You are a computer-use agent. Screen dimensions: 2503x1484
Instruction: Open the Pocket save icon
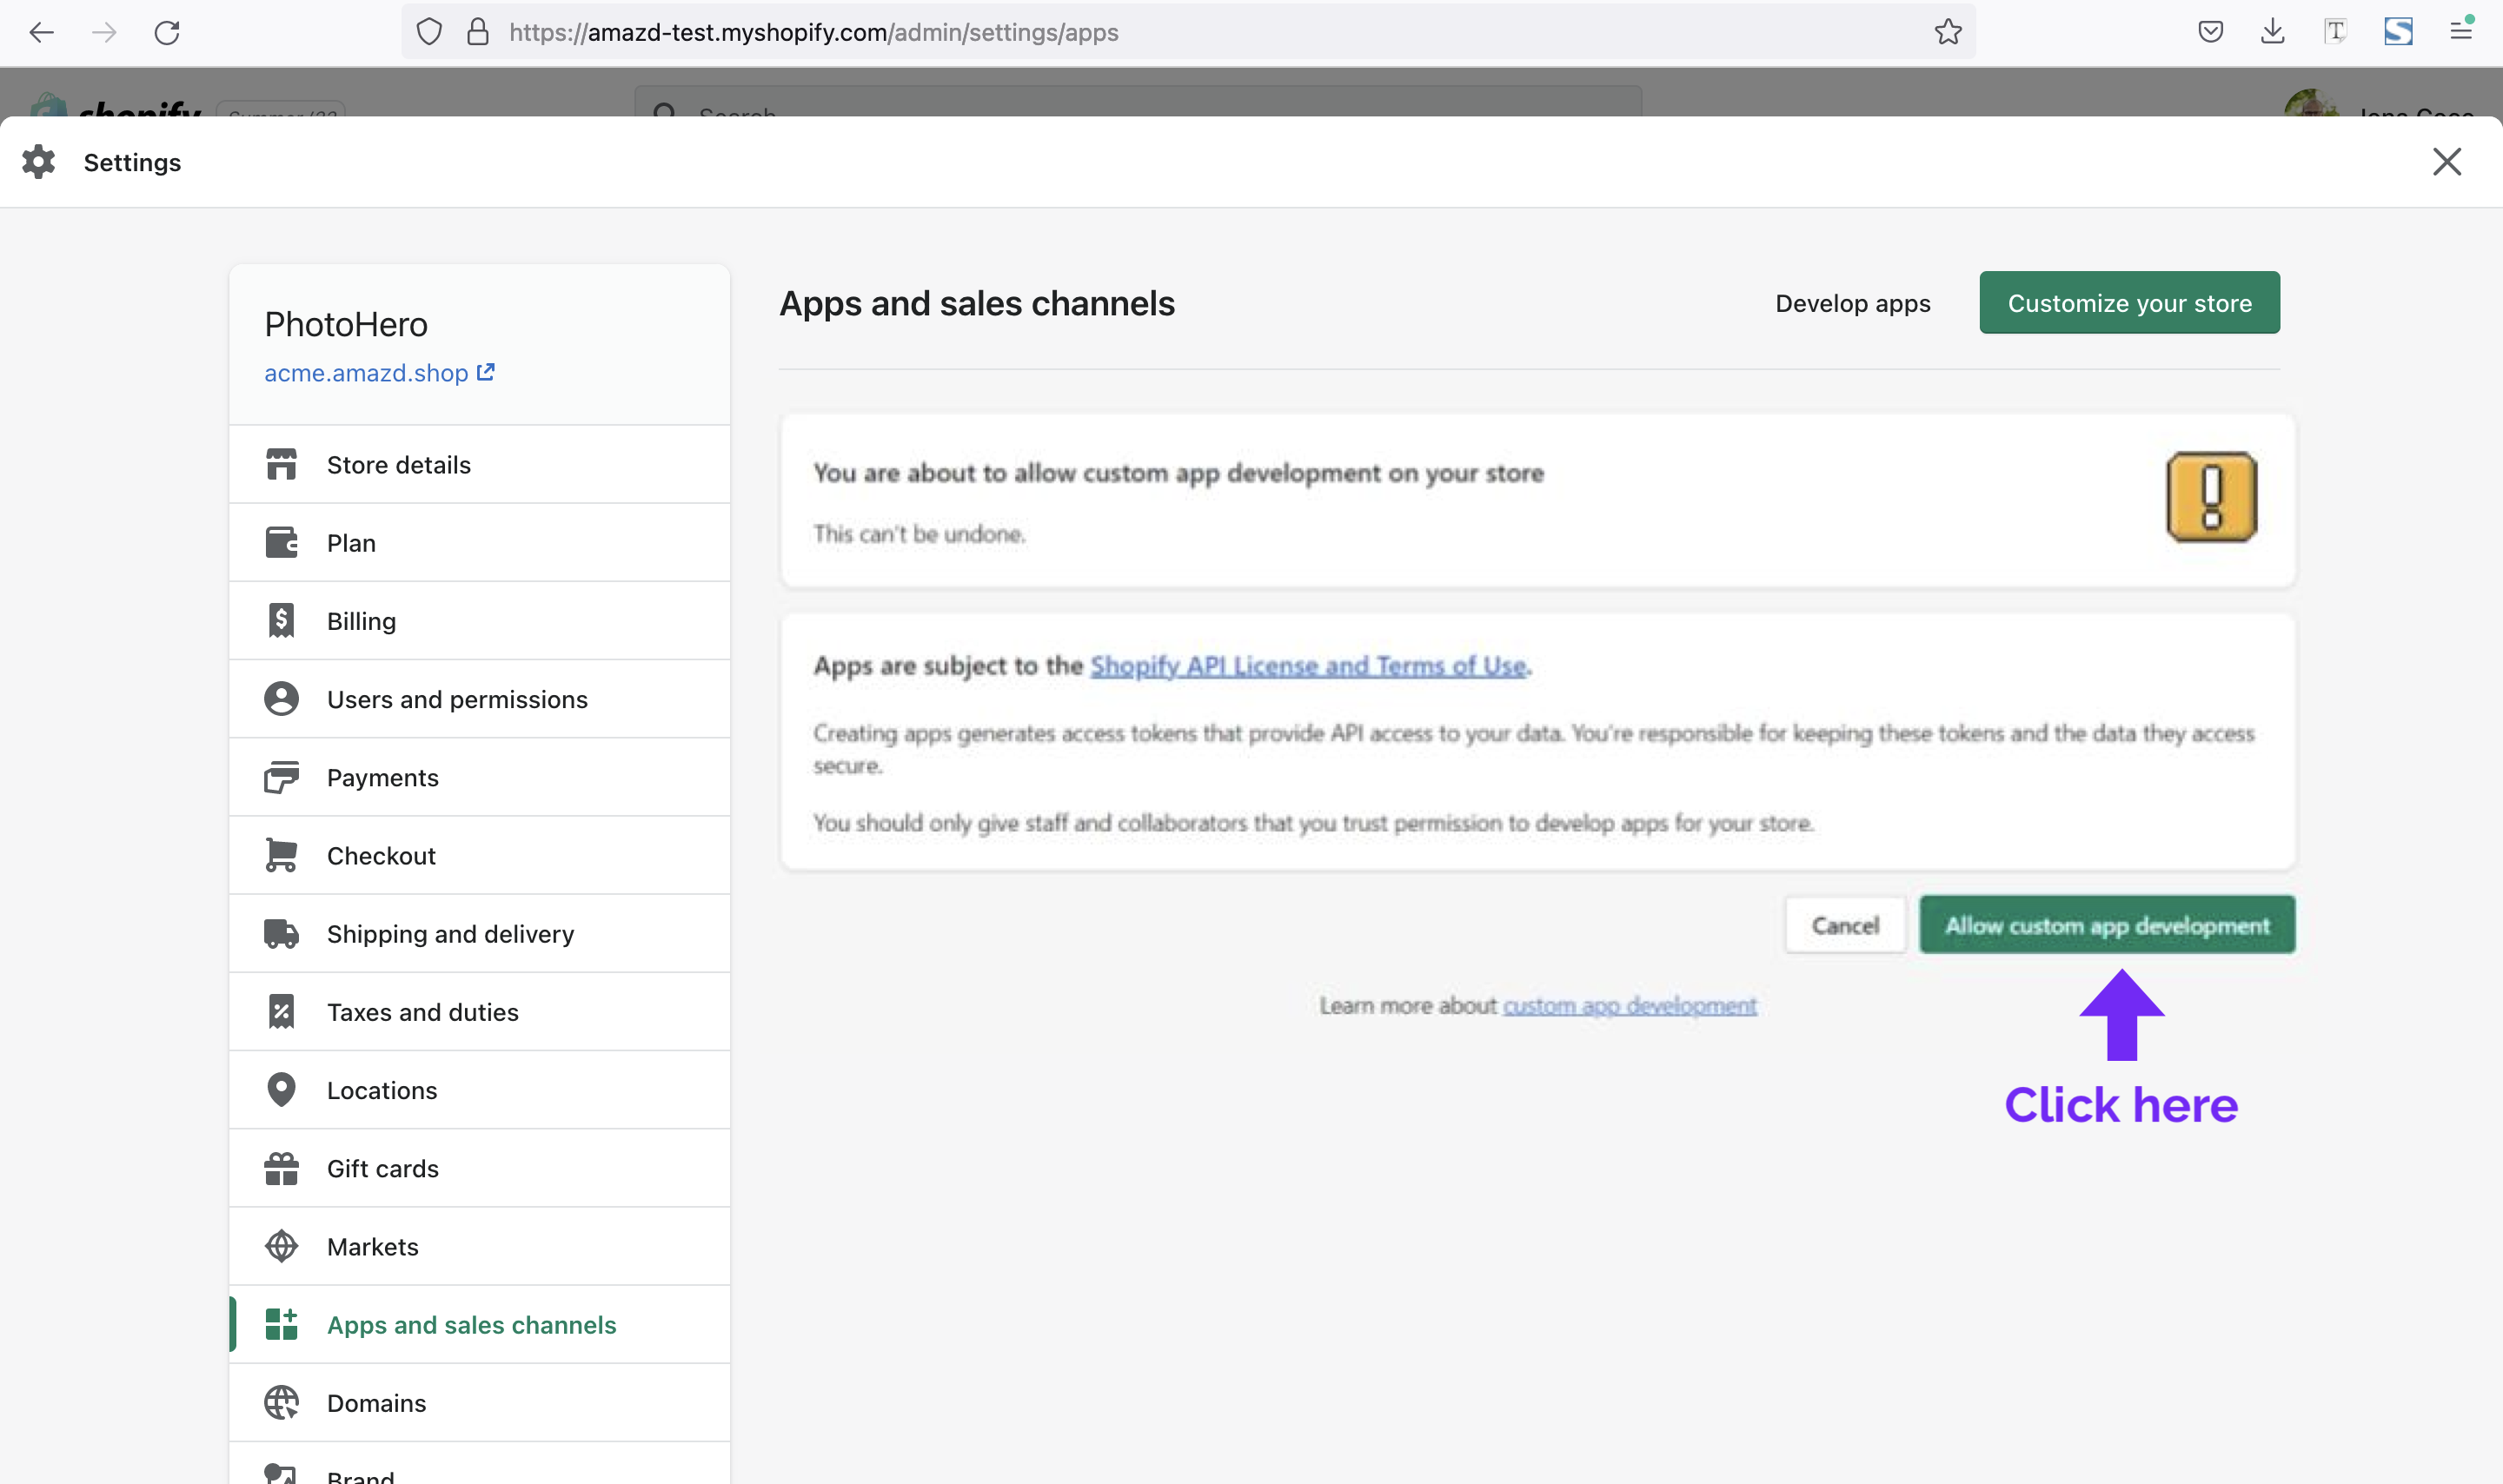[x=2210, y=32]
